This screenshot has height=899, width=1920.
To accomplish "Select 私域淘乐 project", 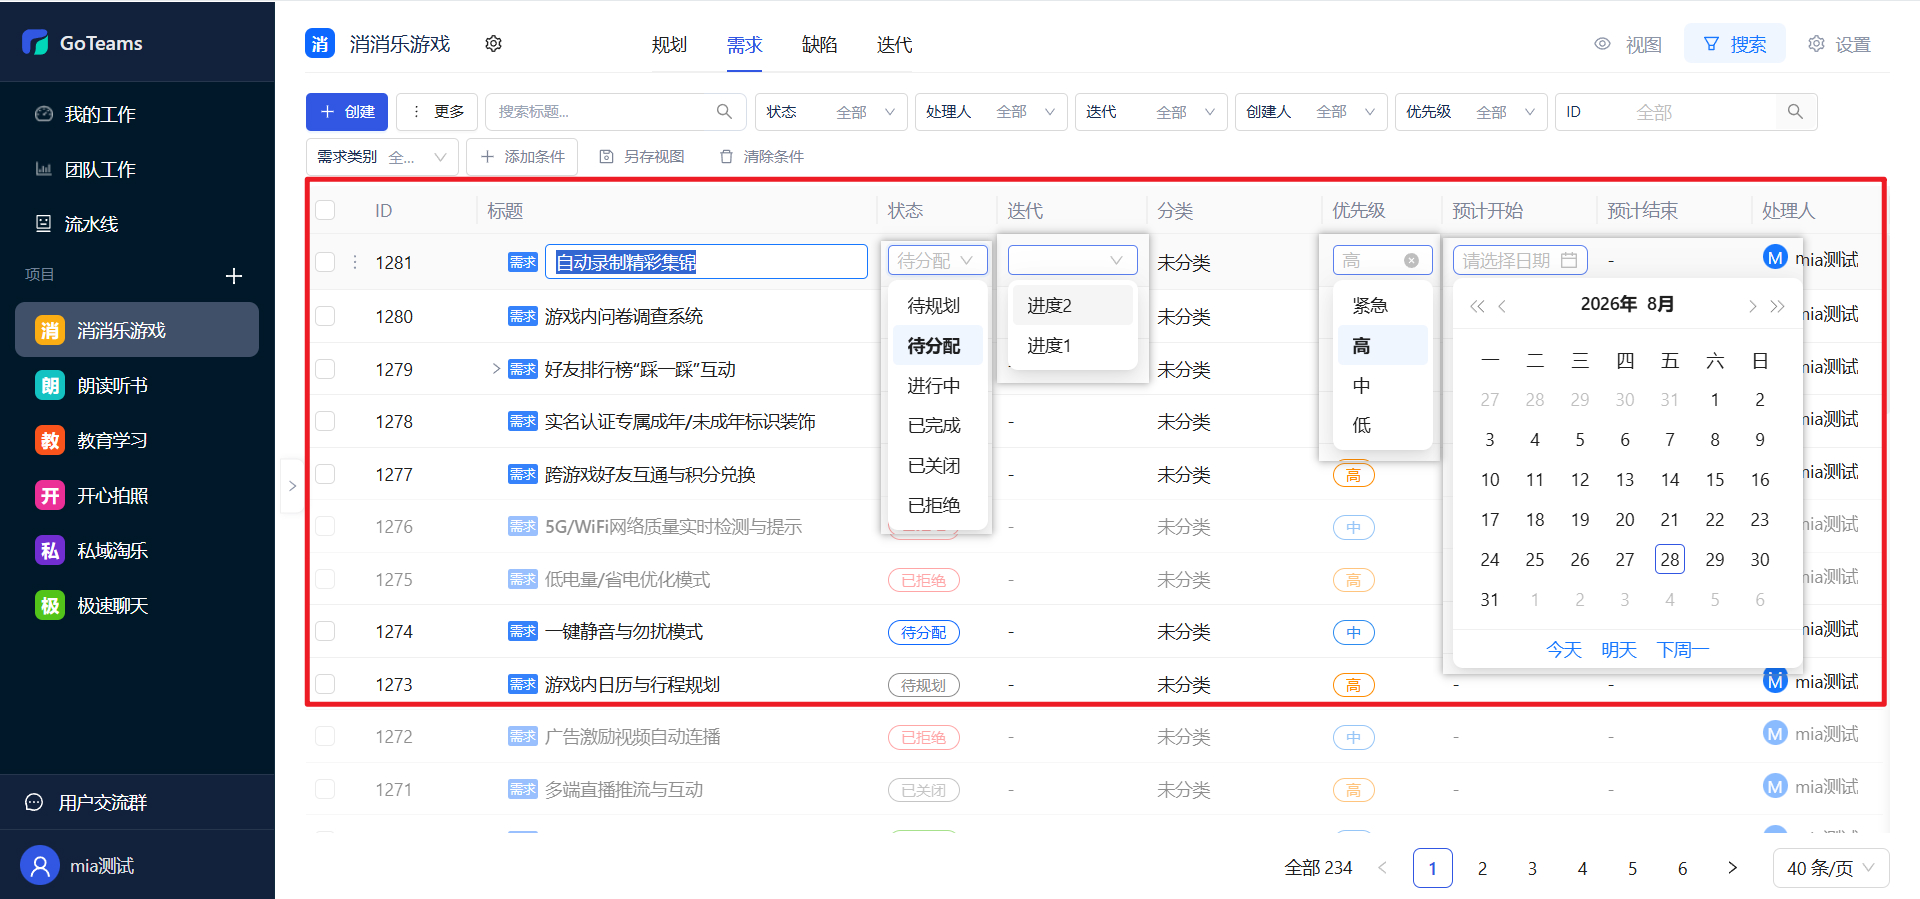I will [137, 551].
